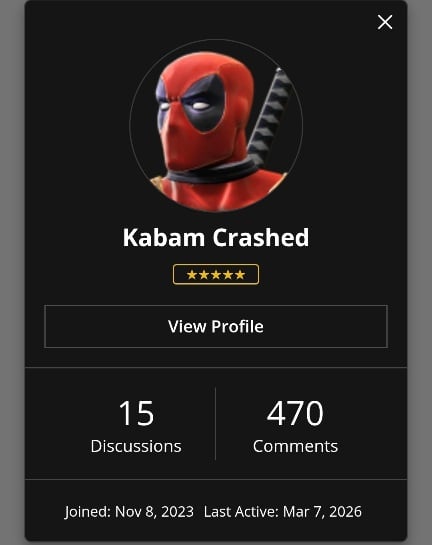Click the last star in rank badge

(x=240, y=275)
